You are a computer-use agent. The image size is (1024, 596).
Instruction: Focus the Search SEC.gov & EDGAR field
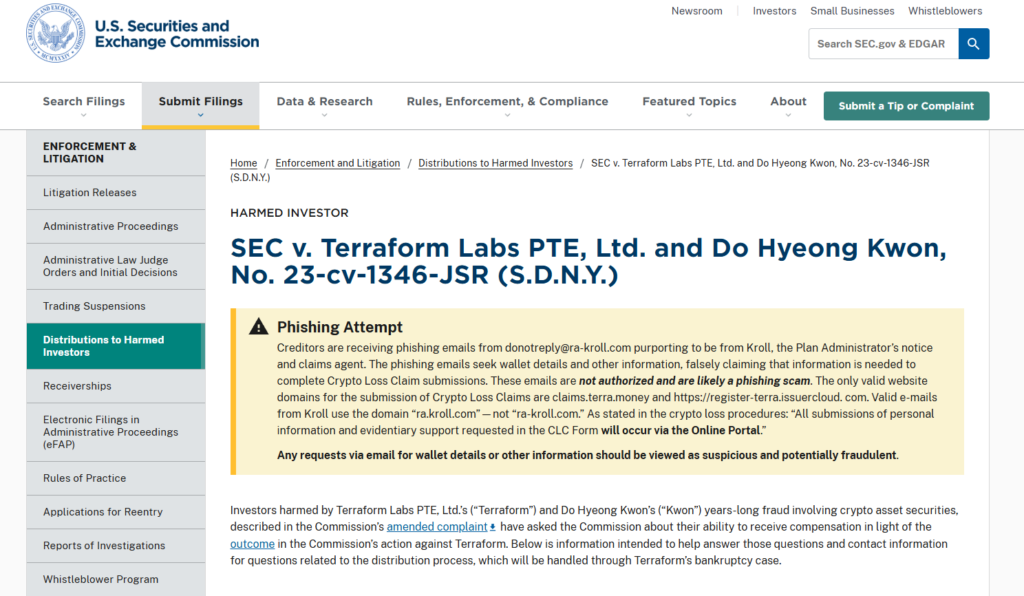pos(884,44)
